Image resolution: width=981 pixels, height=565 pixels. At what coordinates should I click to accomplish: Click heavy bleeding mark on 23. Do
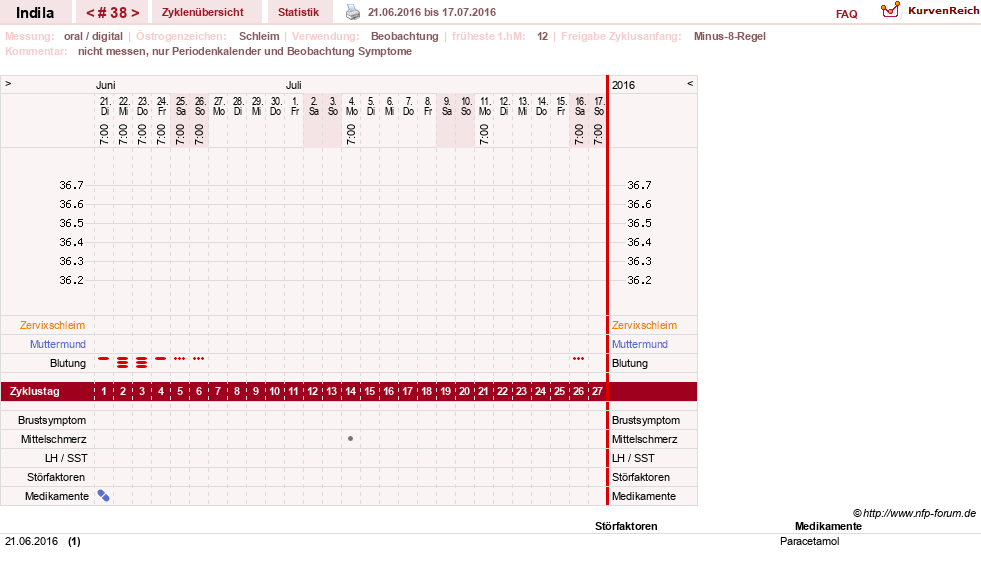pyautogui.click(x=142, y=362)
